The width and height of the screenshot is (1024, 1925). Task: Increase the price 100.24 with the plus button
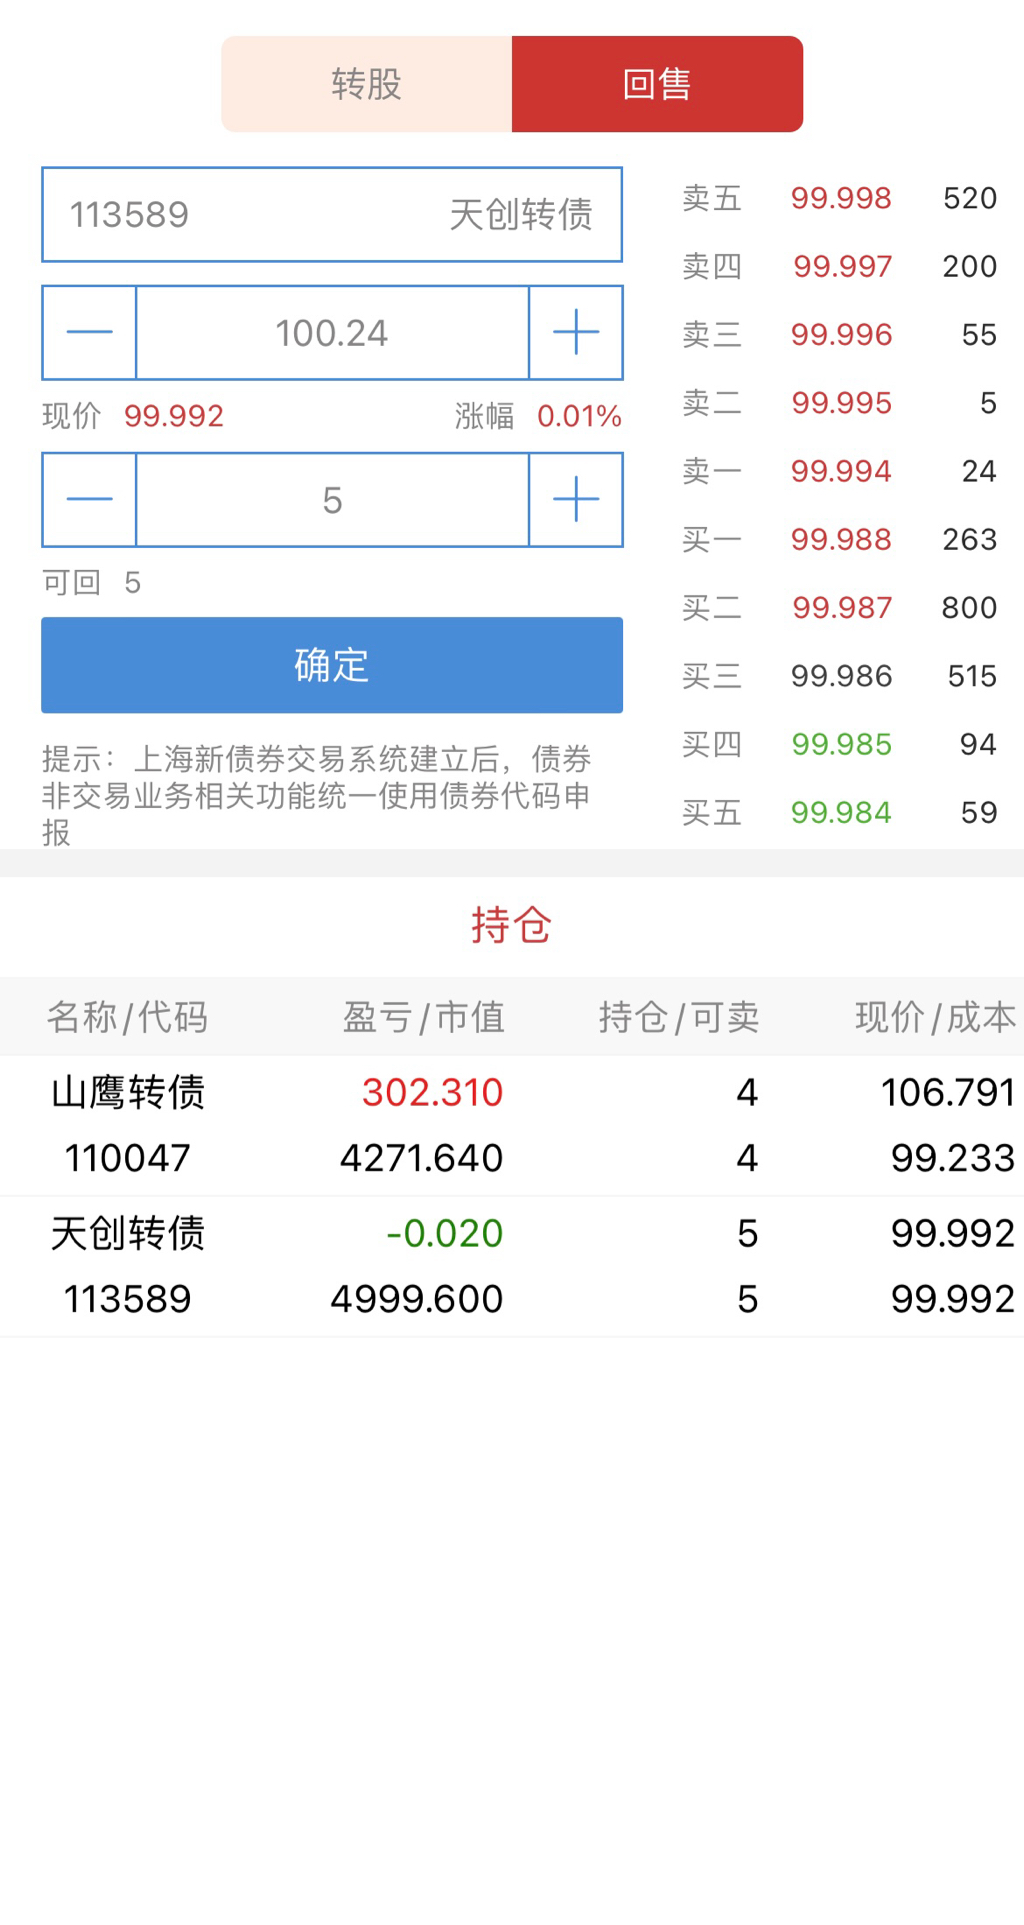tap(576, 332)
